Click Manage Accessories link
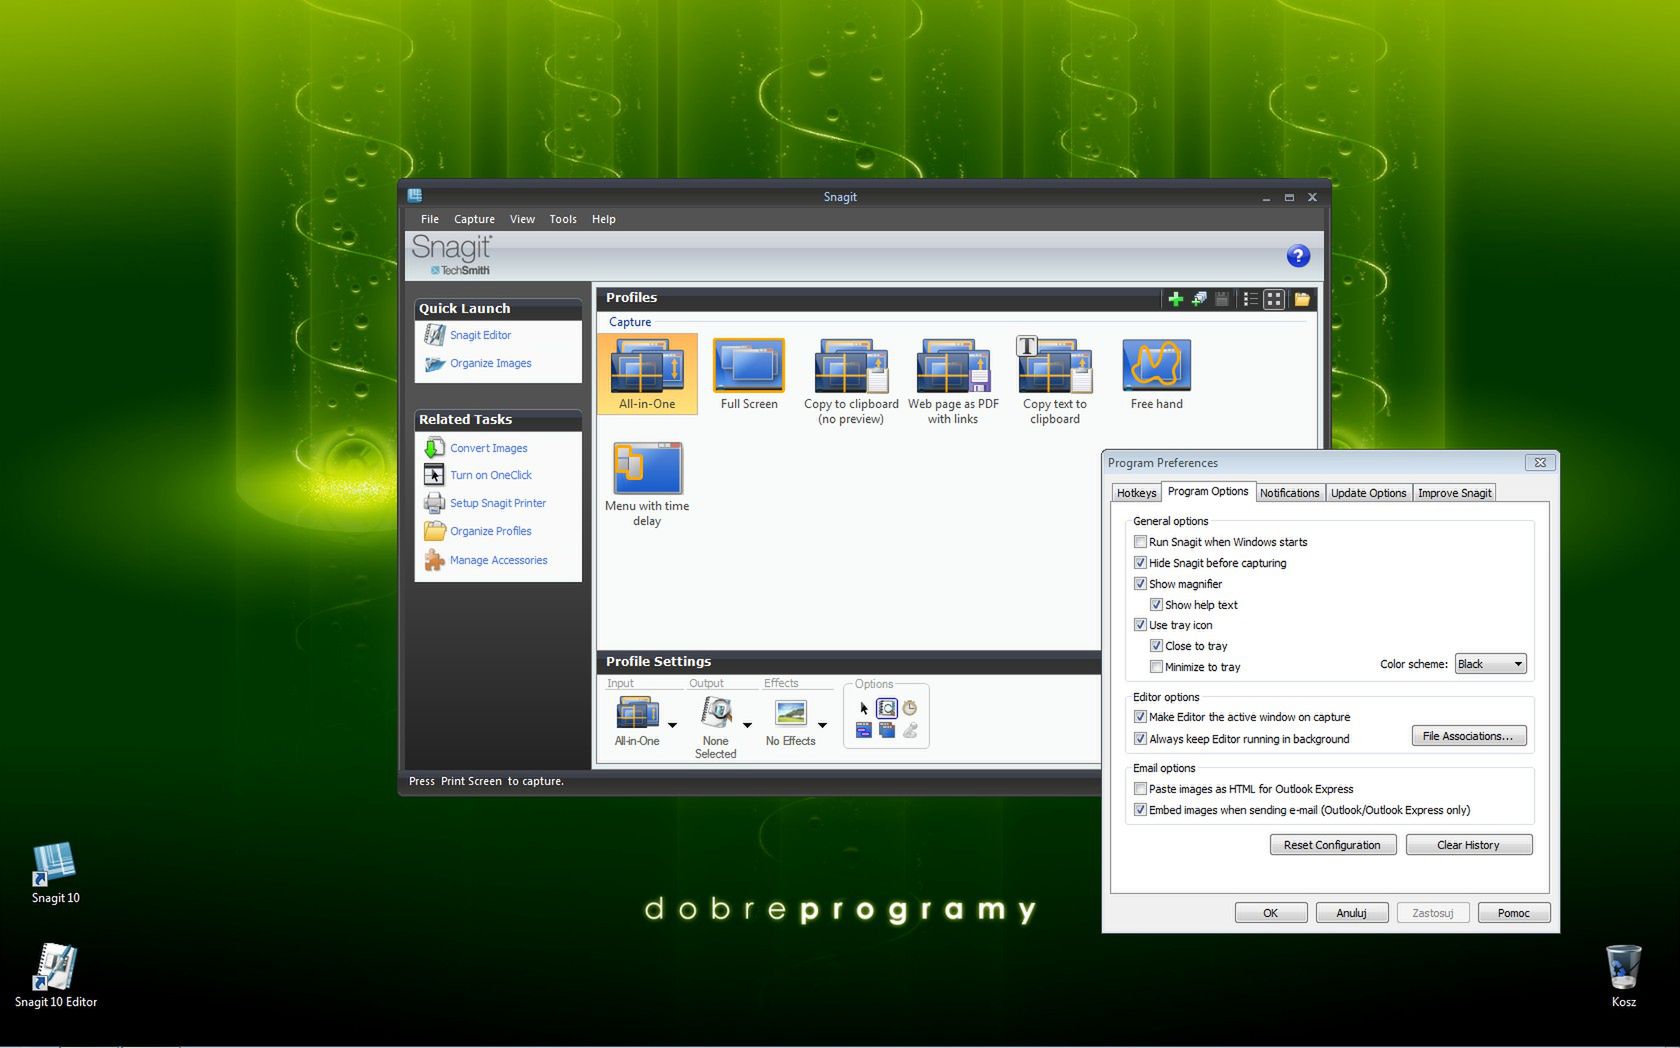Screen dimensions: 1680x1048 coord(498,560)
